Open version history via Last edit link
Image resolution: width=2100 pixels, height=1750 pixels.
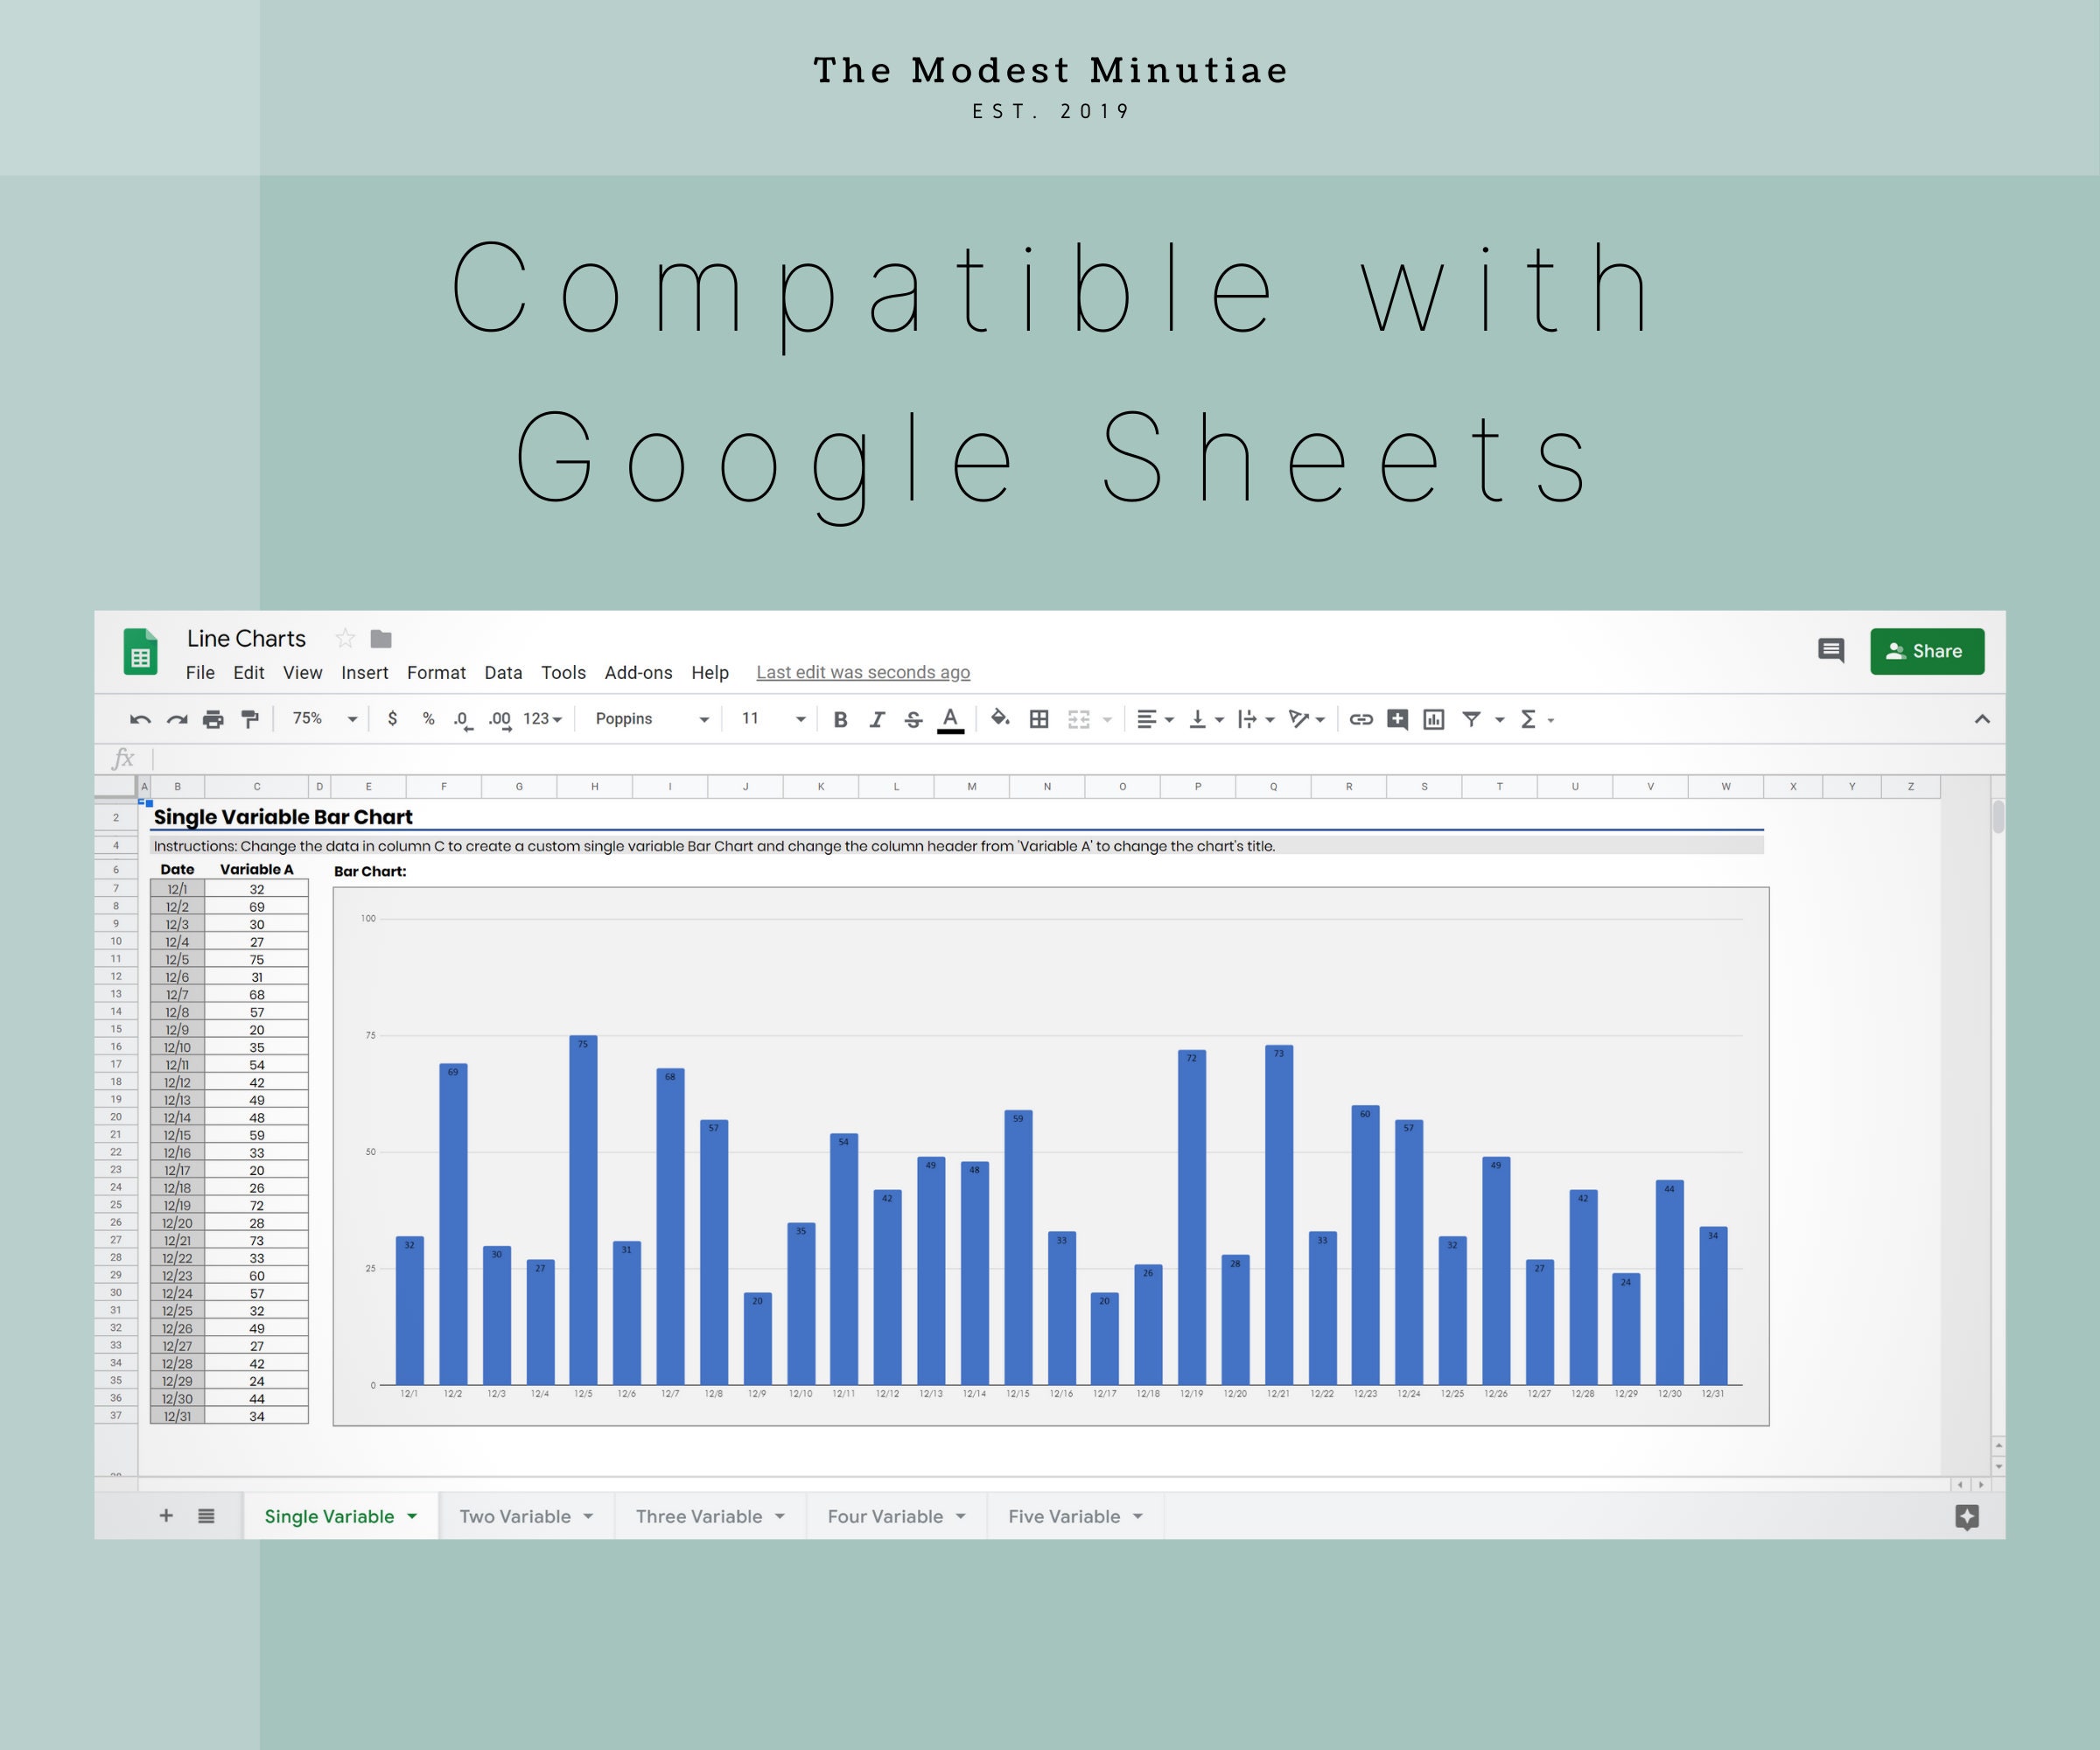pyautogui.click(x=862, y=672)
